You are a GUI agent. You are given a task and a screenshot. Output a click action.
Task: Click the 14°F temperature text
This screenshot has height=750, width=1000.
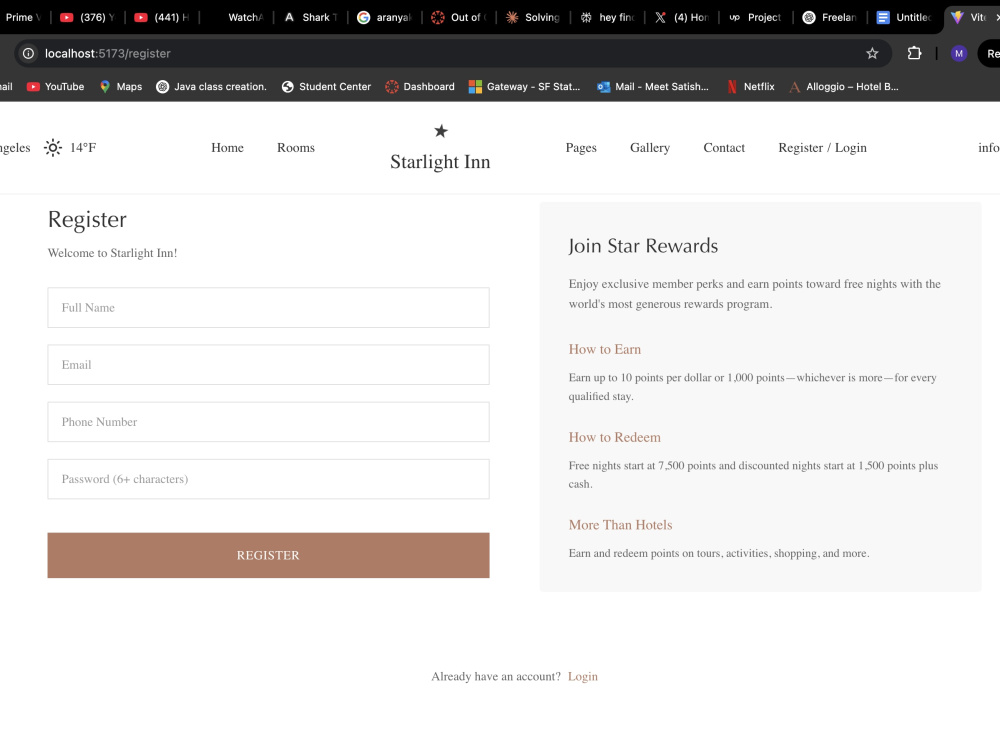[x=83, y=148]
